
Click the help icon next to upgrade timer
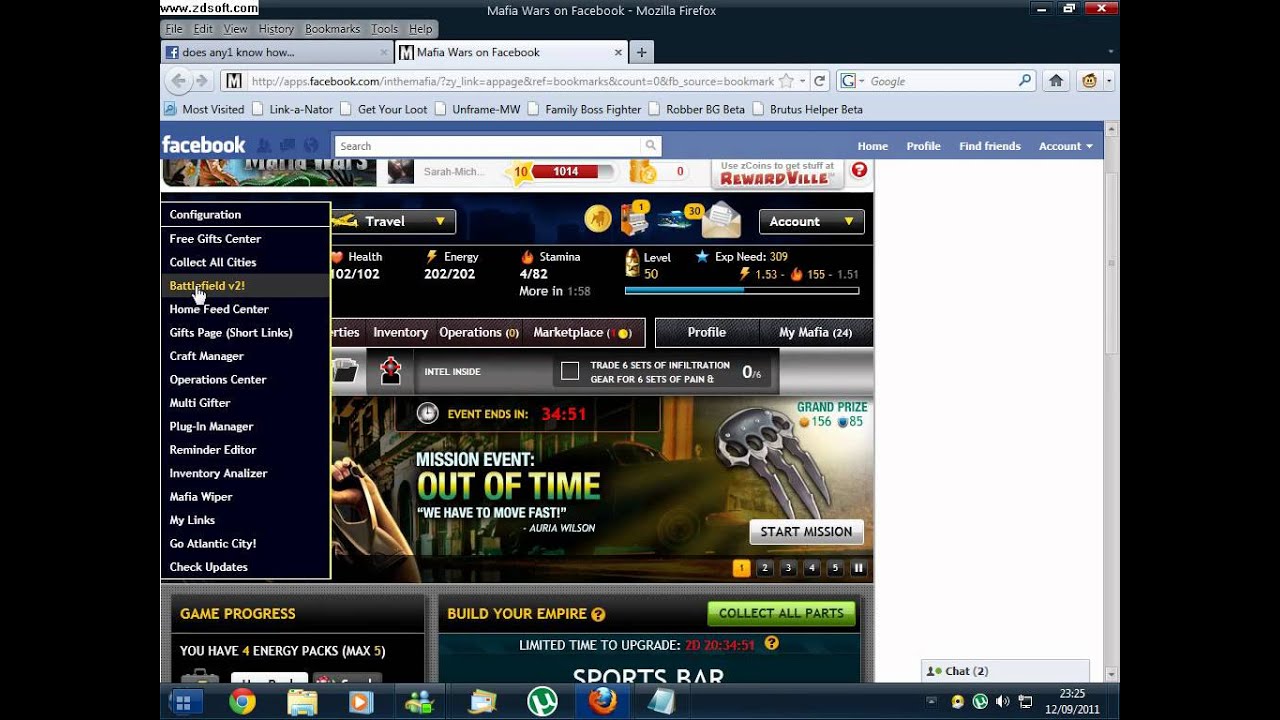(771, 644)
